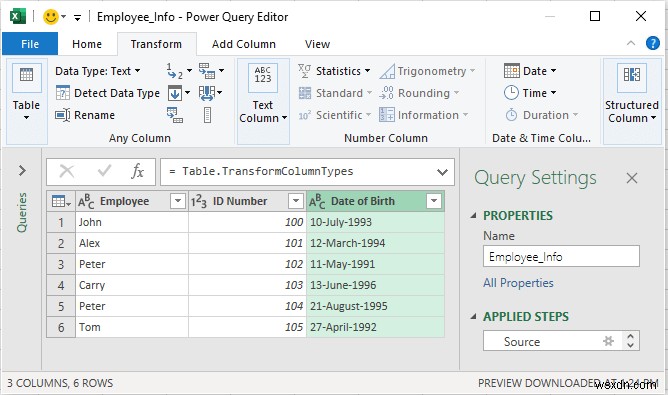Click the table corner menu icon
The height and width of the screenshot is (395, 668).
pos(61,201)
